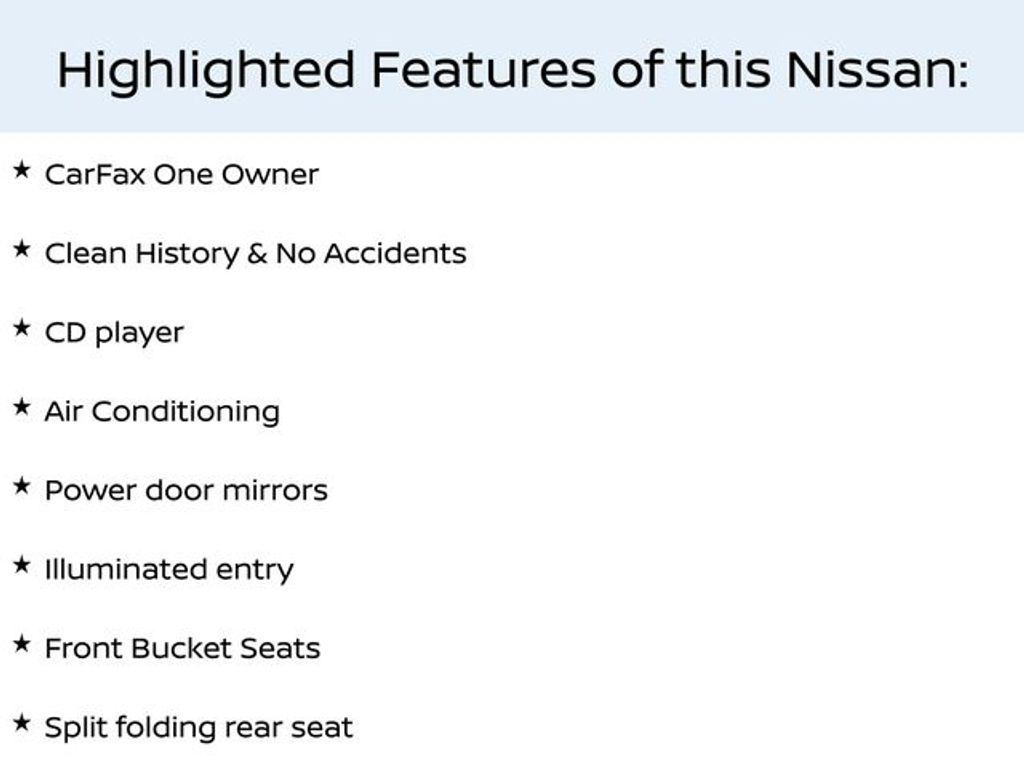Click the star bullet next to CD player
Viewport: 1024px width, 768px height.
22,328
